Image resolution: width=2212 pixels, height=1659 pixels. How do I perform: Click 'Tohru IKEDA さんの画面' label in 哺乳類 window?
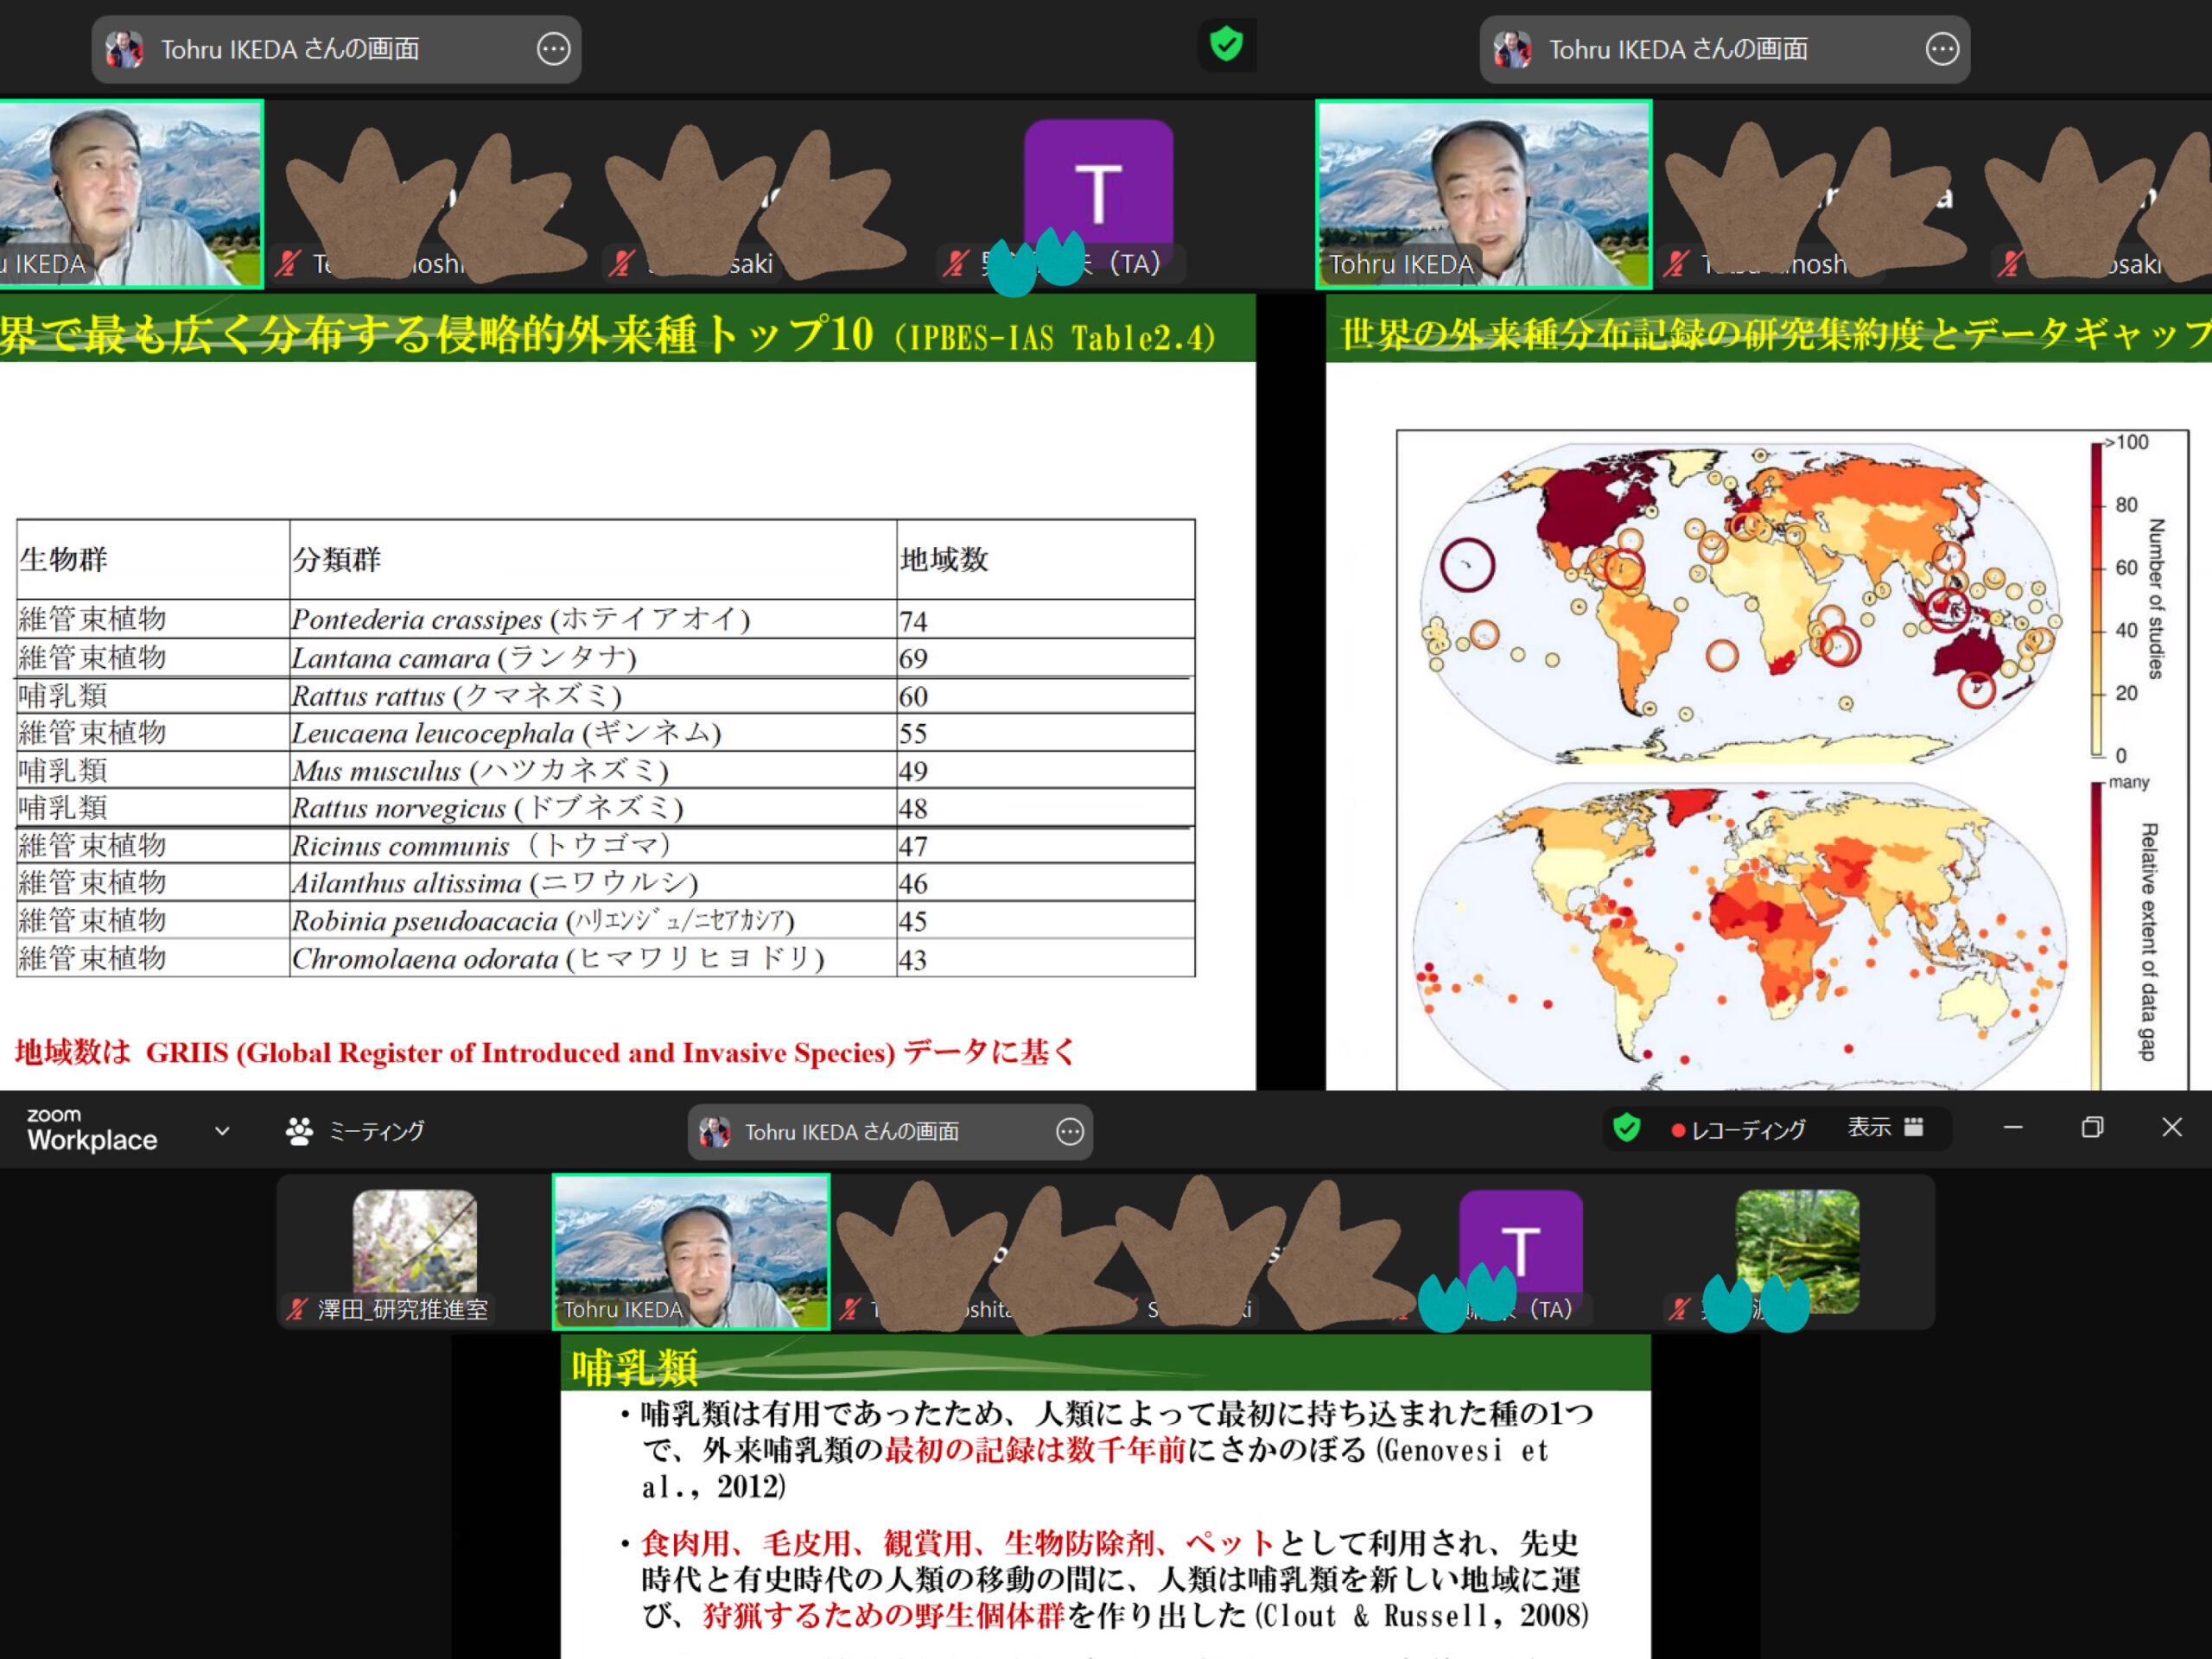click(x=851, y=1131)
